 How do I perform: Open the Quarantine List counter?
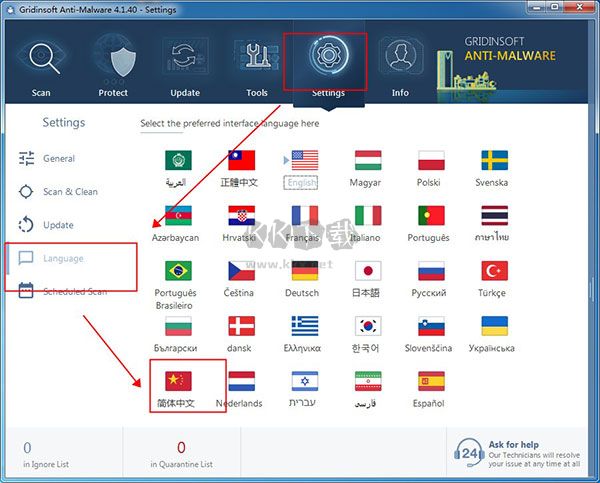(x=181, y=455)
